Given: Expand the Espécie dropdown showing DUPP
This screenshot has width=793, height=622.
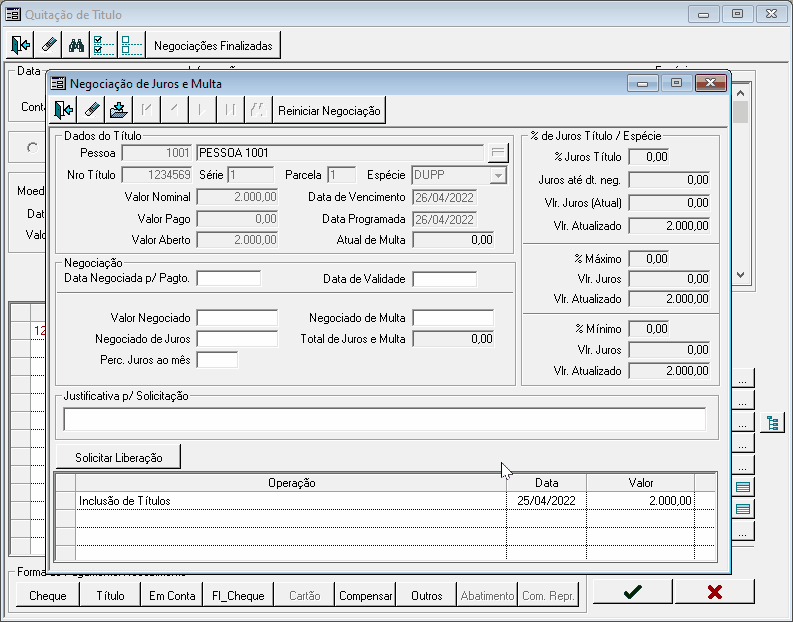Looking at the screenshot, I should coord(498,175).
